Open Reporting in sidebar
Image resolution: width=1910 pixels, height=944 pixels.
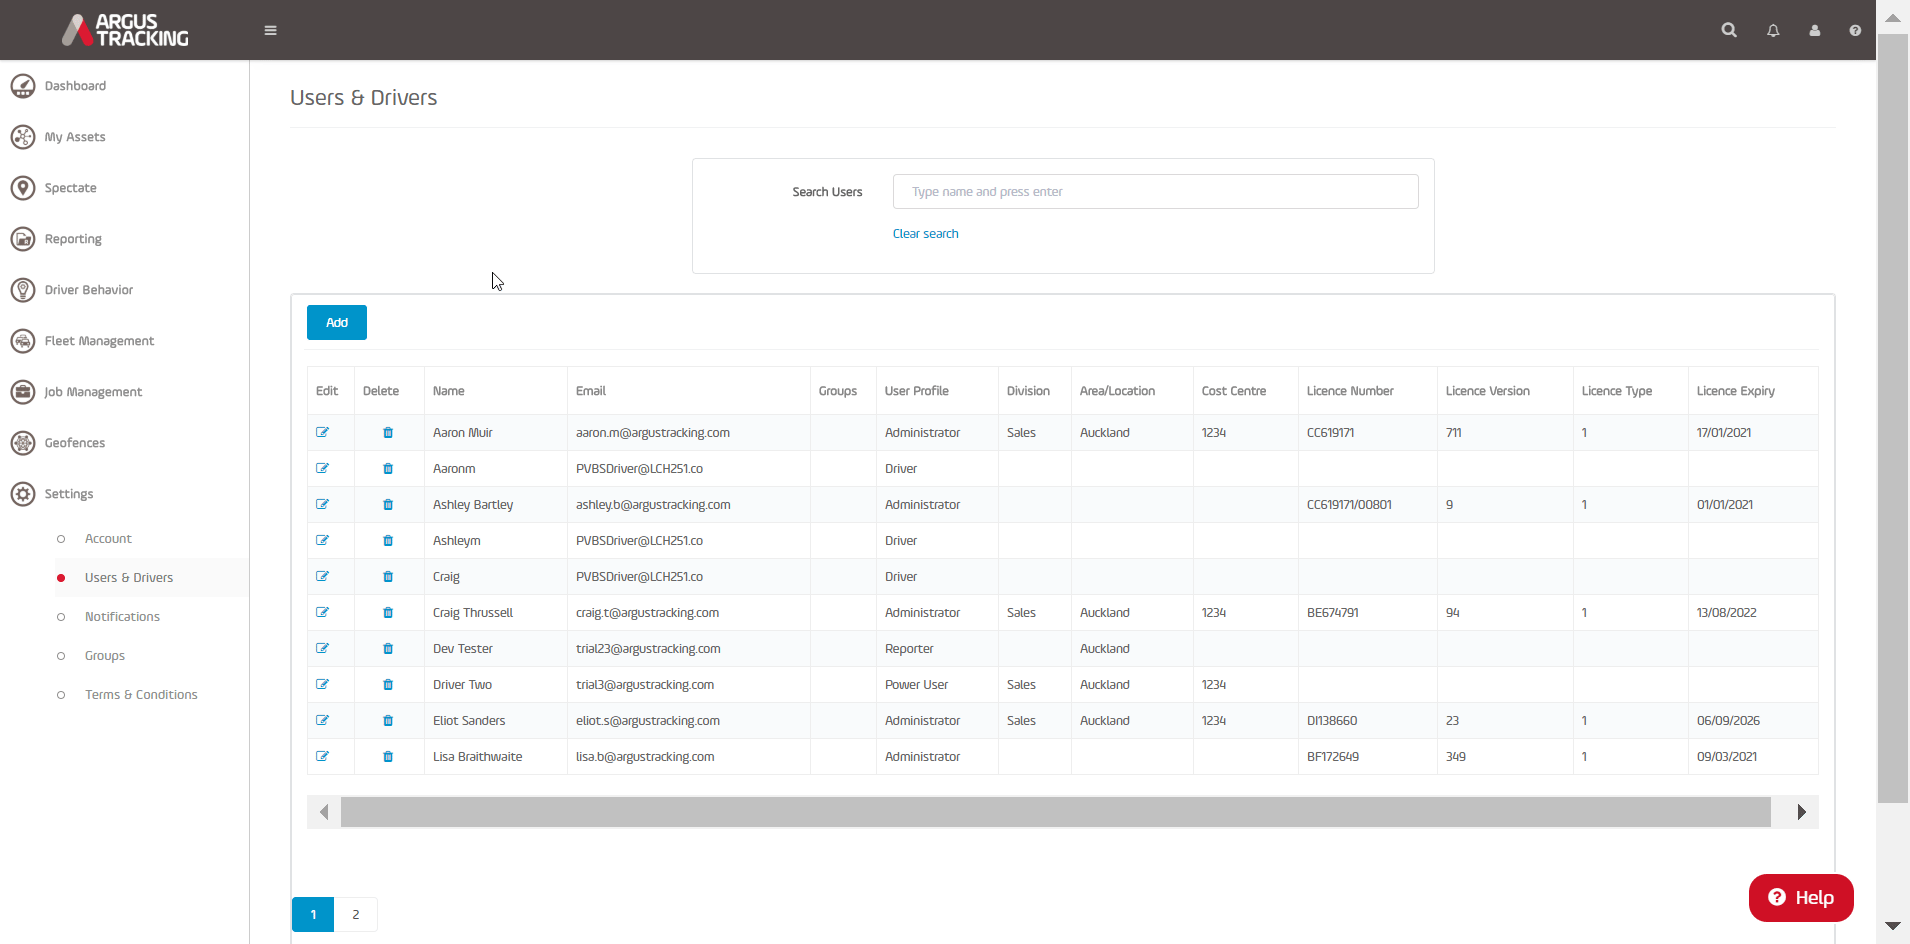point(73,239)
